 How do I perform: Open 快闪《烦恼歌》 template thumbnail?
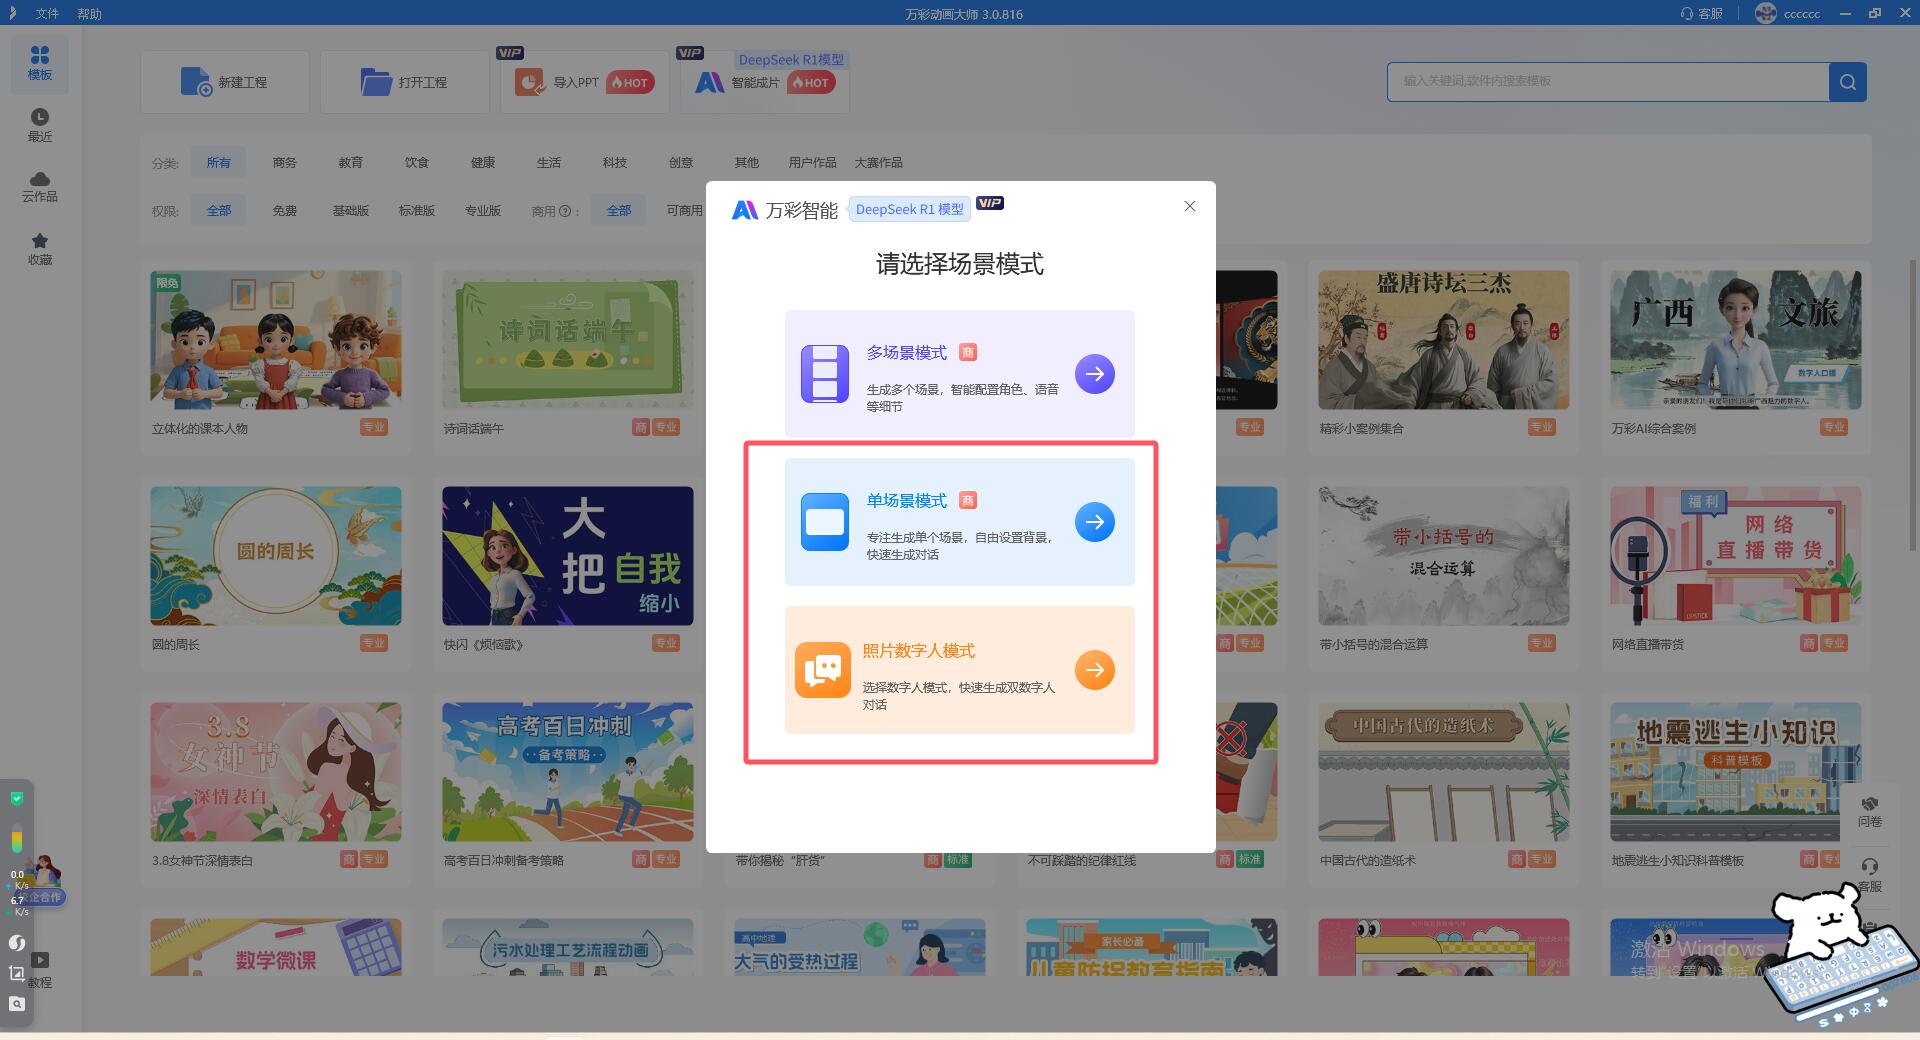tap(568, 556)
